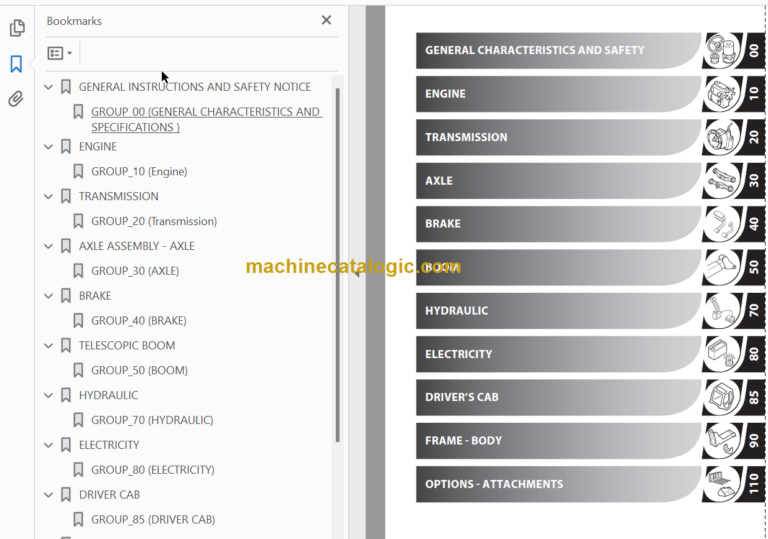The height and width of the screenshot is (539, 768).
Task: Click the transmission icon for section 20
Action: (x=721, y=137)
